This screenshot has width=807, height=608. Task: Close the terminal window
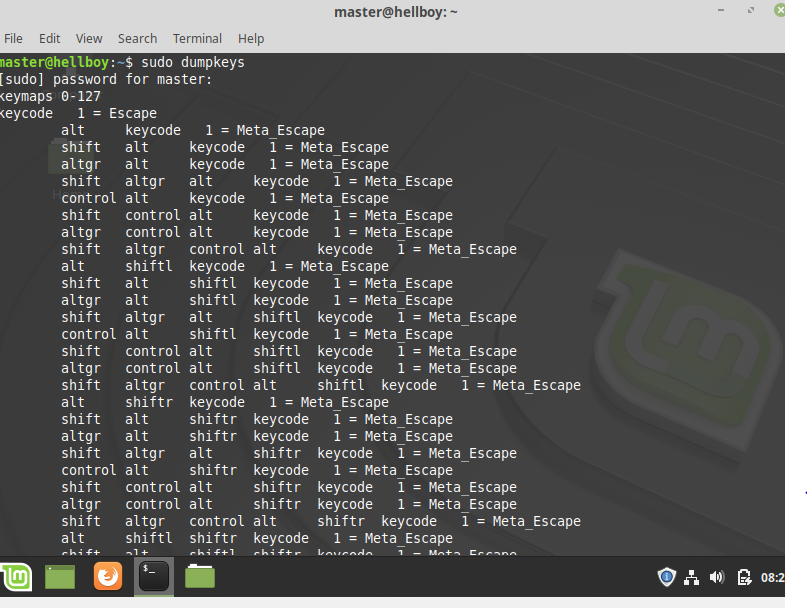click(780, 10)
